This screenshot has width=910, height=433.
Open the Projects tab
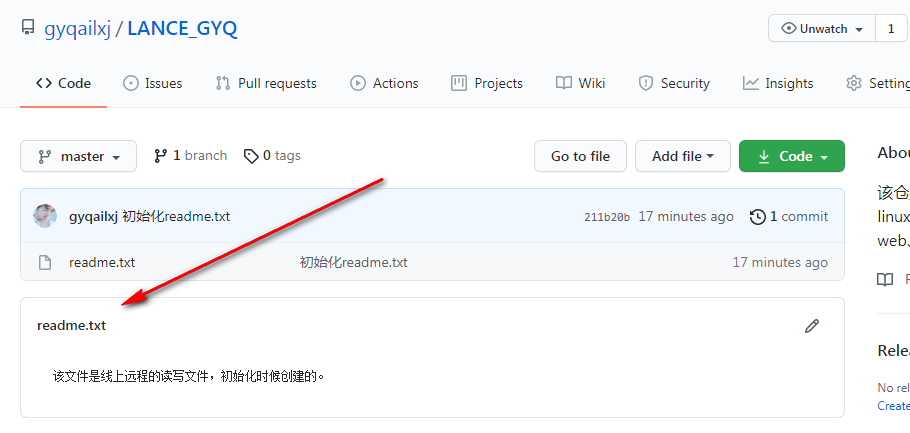(487, 84)
